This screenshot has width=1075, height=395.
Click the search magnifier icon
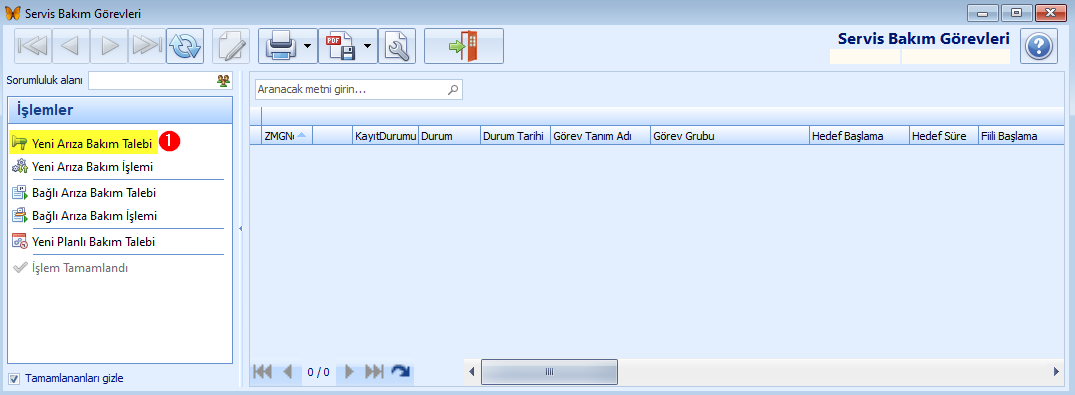(x=452, y=89)
